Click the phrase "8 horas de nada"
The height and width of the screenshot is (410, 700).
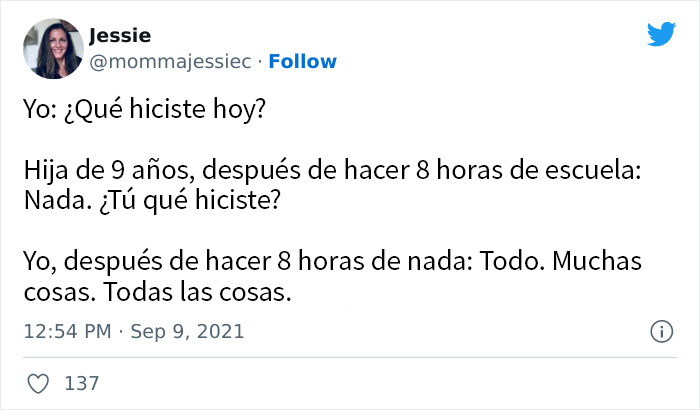361,263
